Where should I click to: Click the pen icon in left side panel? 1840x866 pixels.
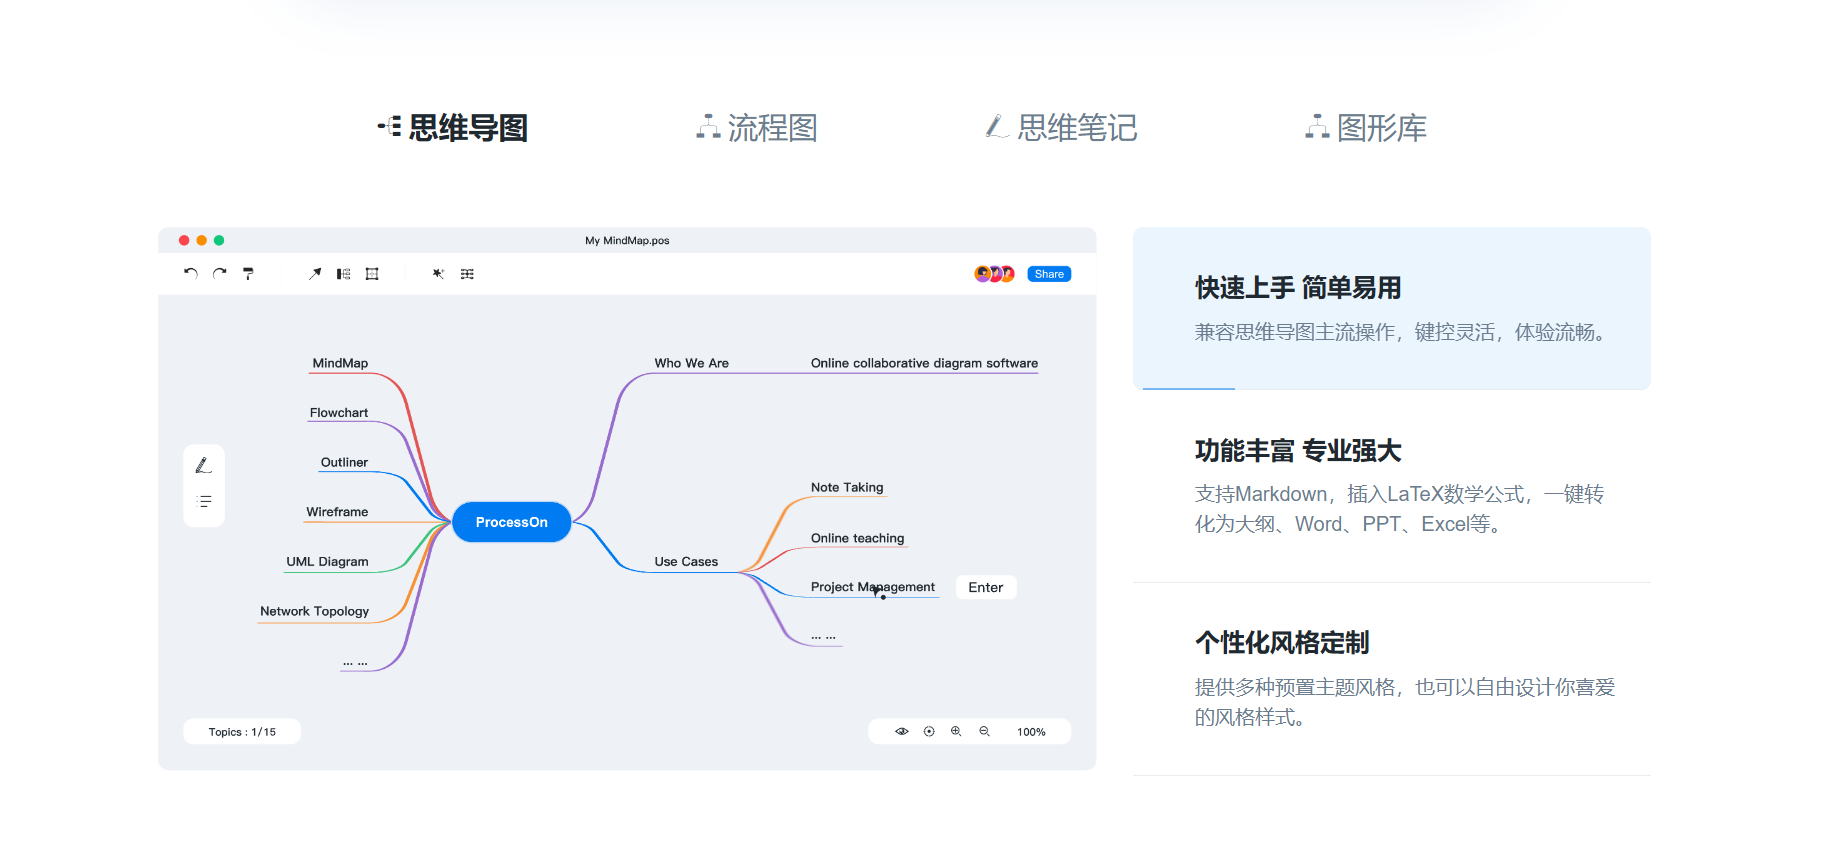pos(204,465)
